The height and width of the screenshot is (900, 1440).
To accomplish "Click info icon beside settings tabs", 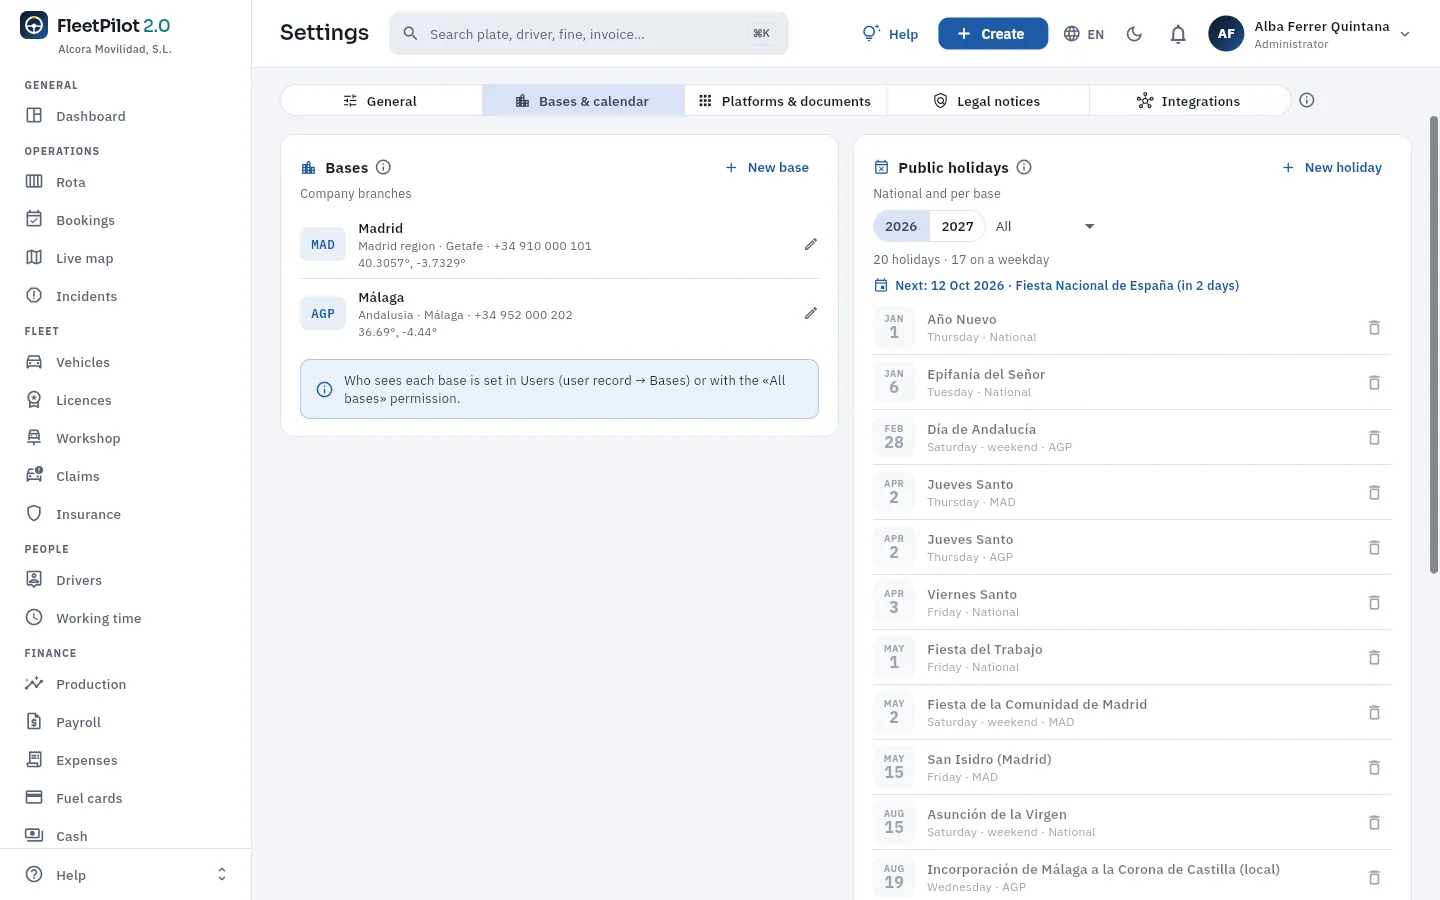I will [1306, 100].
